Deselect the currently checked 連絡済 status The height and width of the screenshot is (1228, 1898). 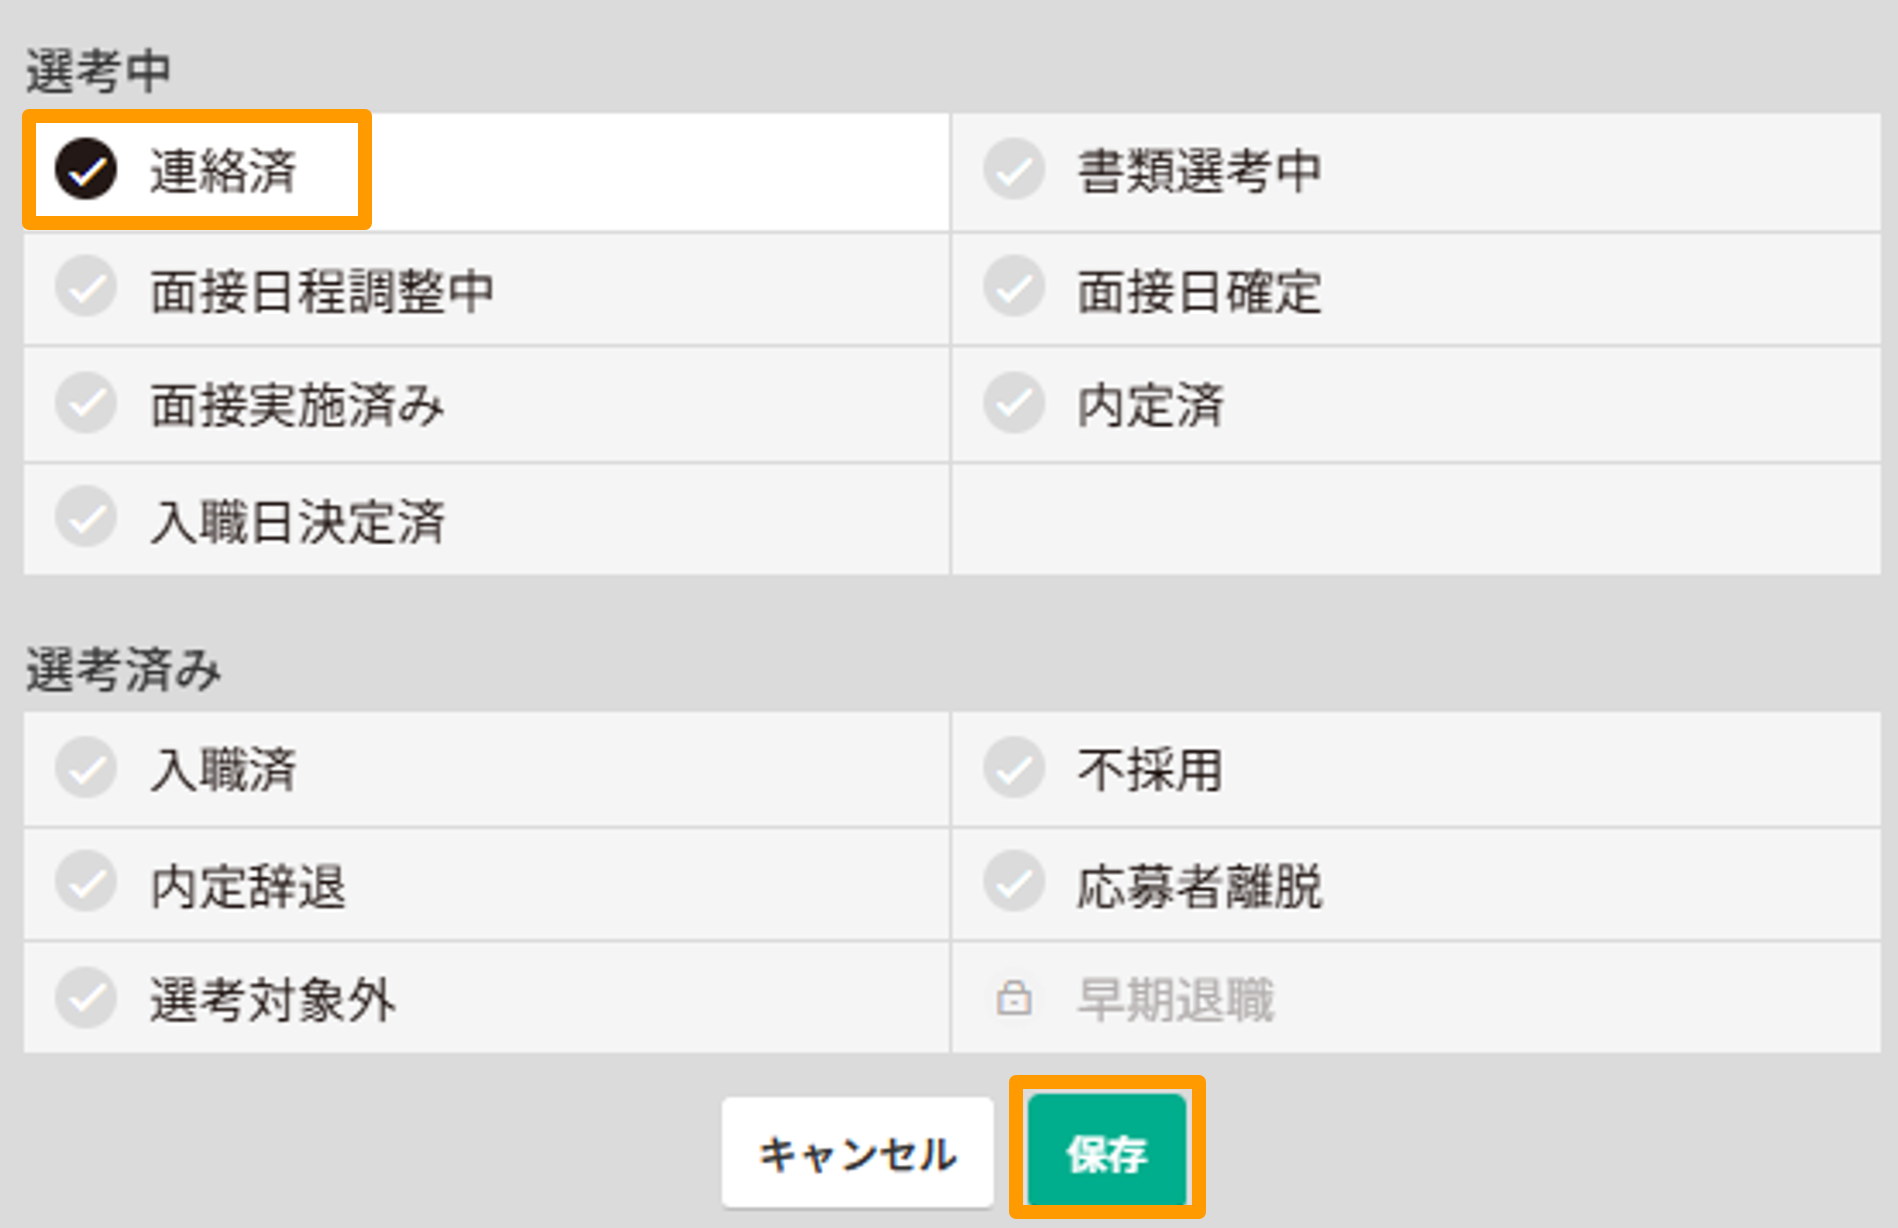point(86,171)
